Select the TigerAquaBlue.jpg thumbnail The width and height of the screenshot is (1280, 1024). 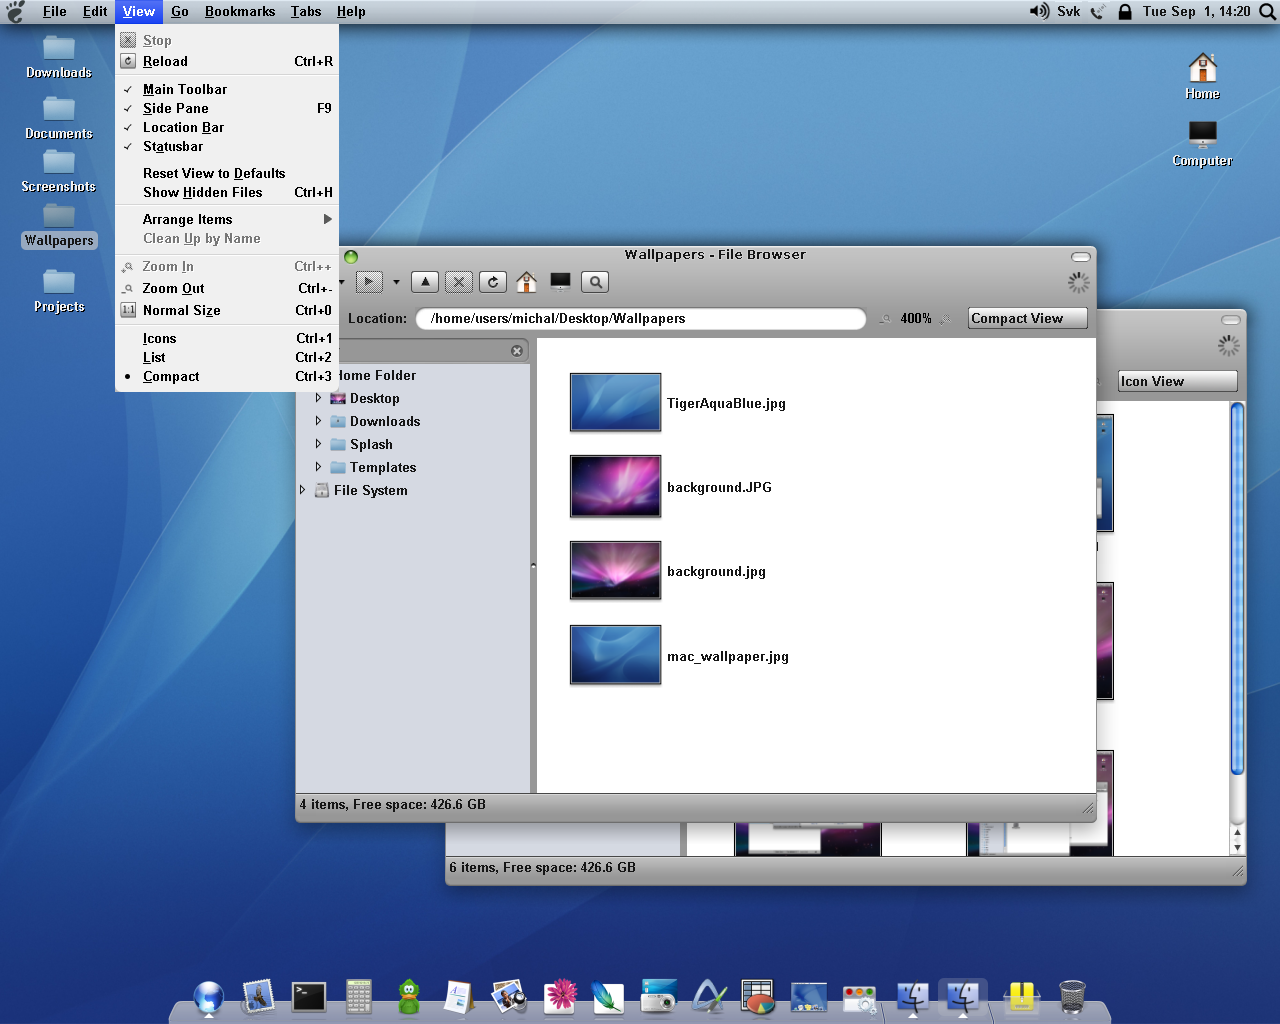[x=615, y=402]
